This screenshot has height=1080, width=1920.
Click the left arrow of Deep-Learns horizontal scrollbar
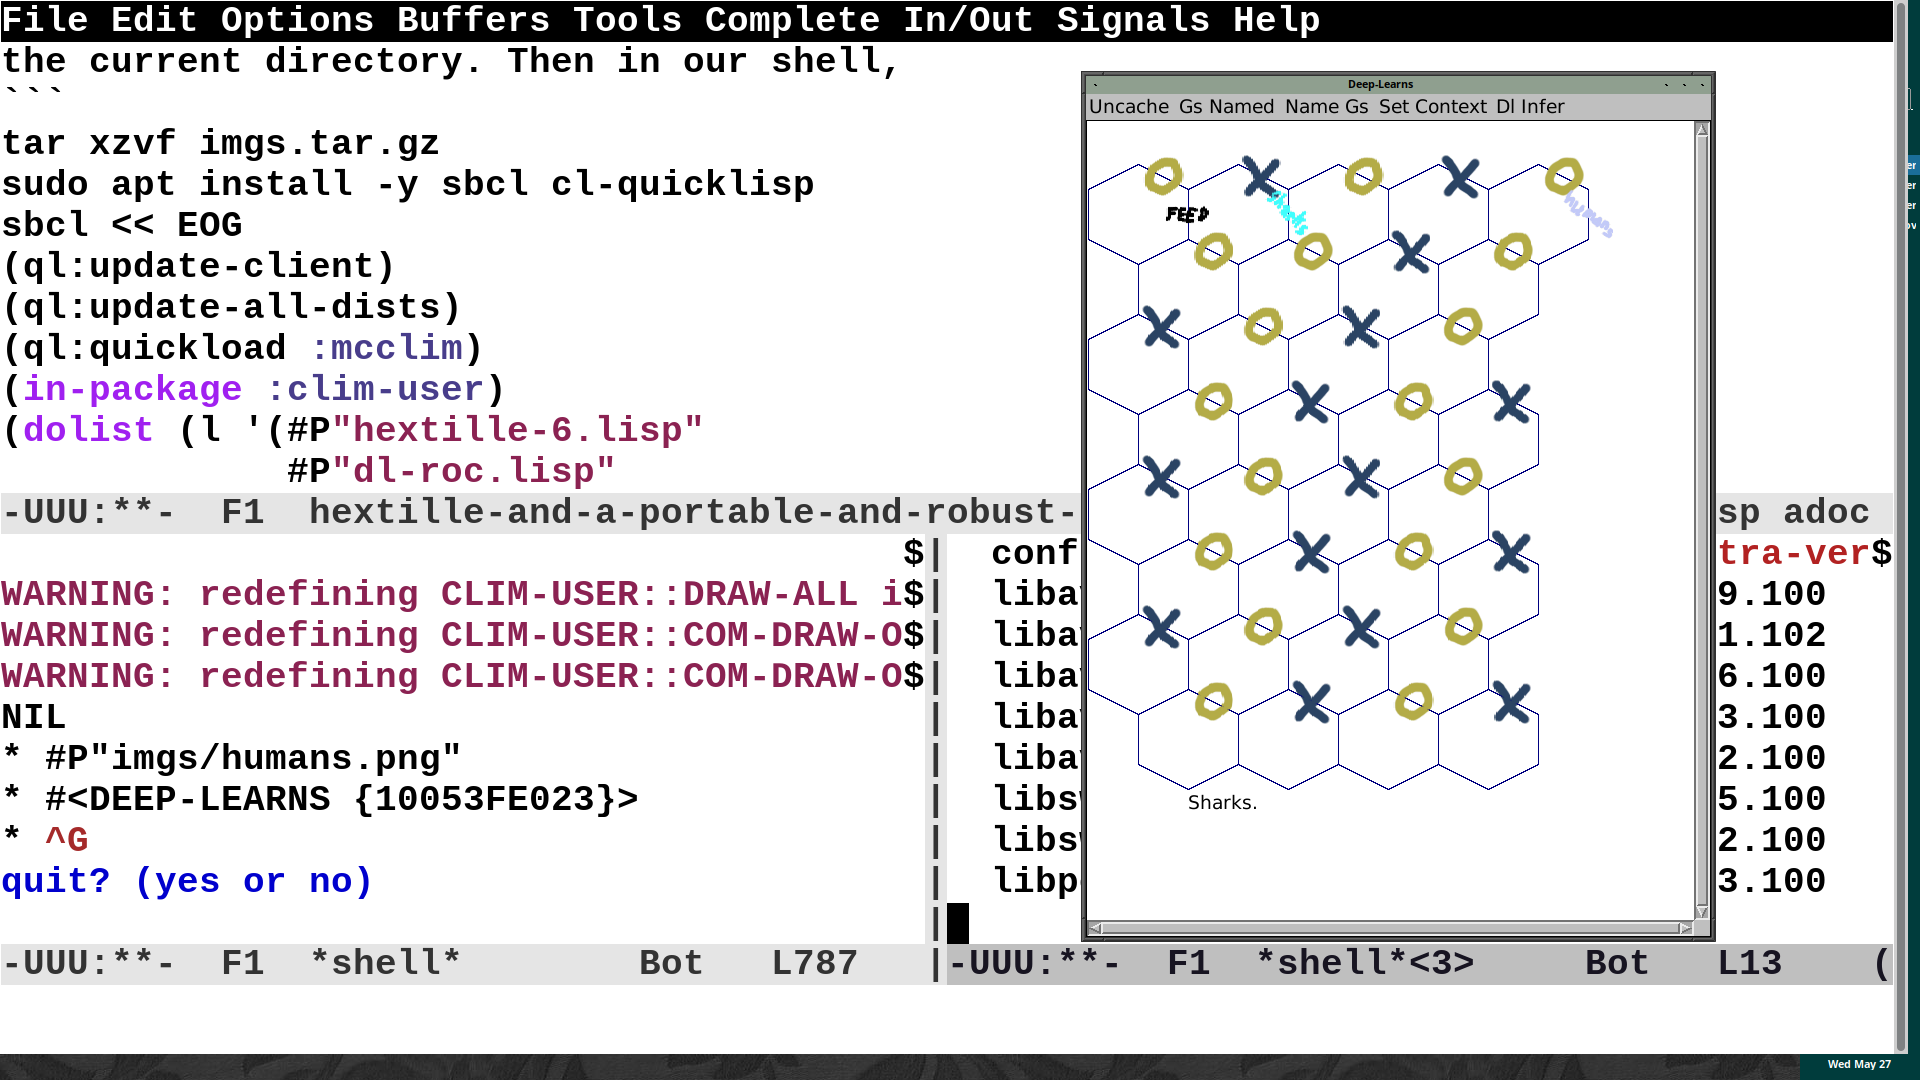coord(1095,928)
